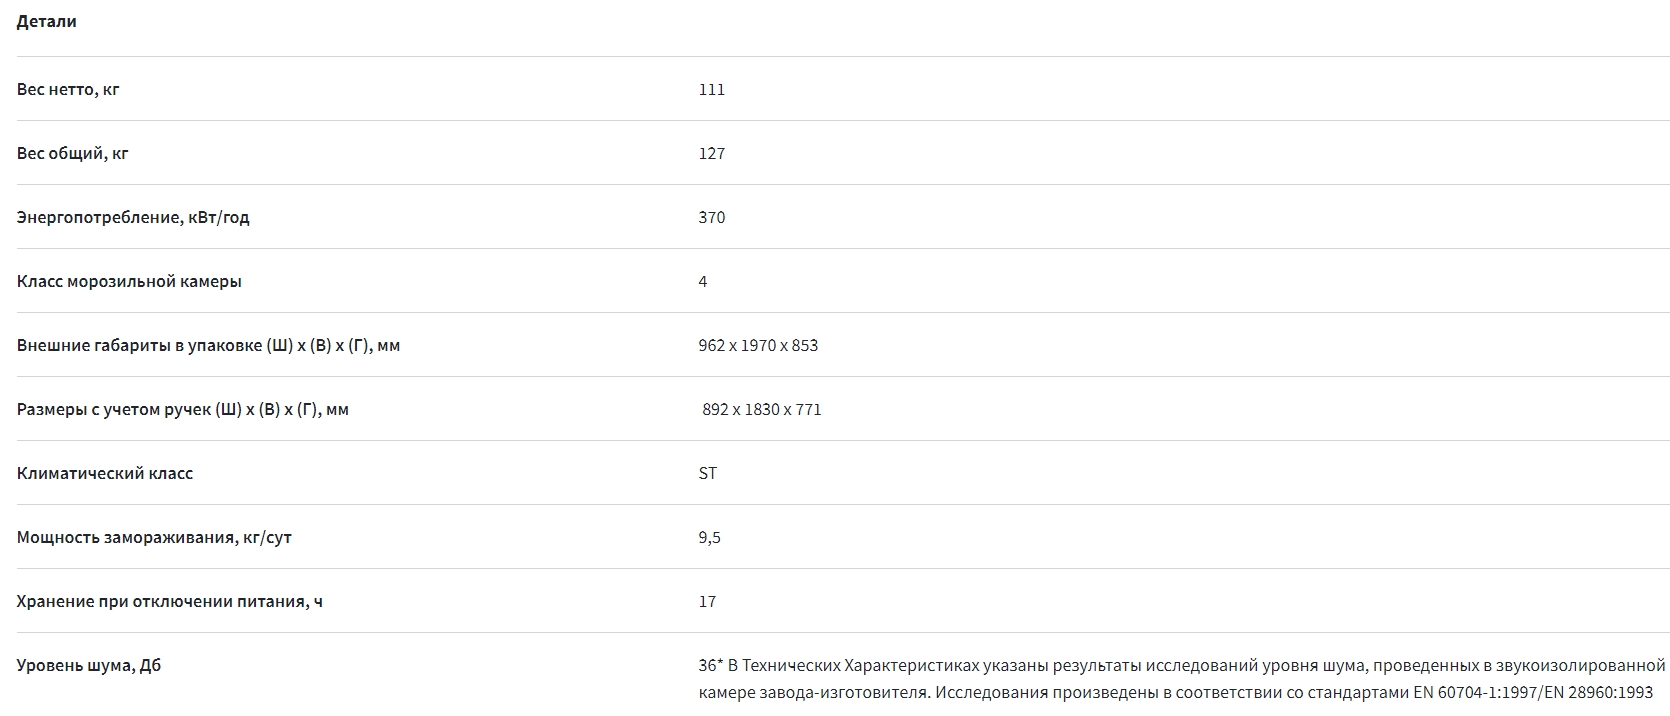1670x716 pixels.
Task: Click the "Климатический класс" label
Action: 105,474
